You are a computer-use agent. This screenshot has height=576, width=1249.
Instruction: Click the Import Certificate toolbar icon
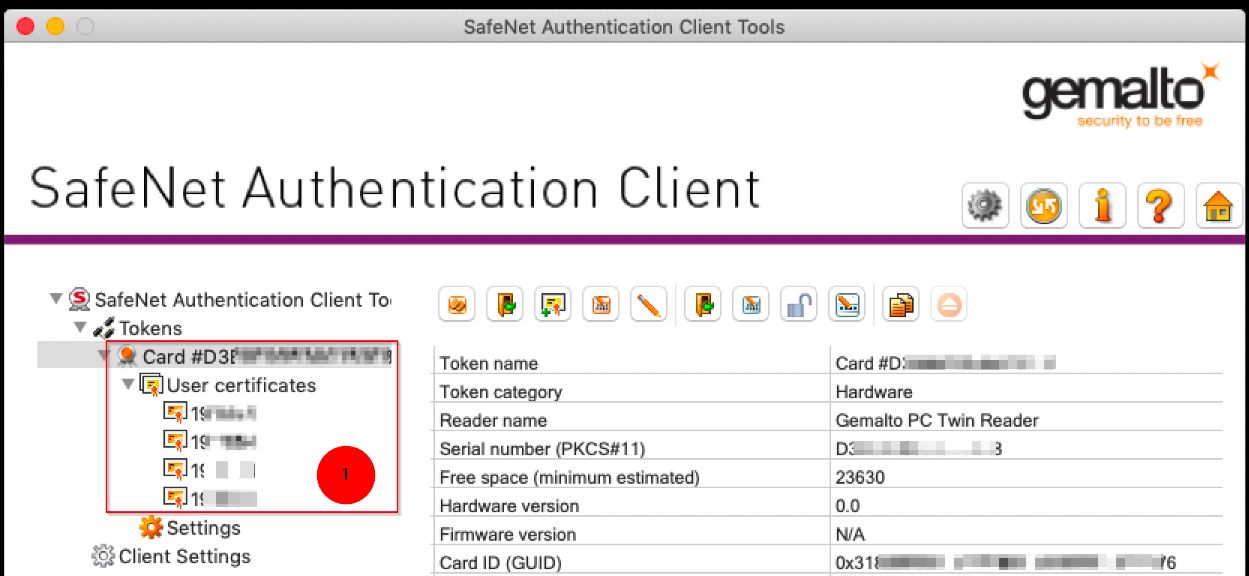(x=553, y=305)
